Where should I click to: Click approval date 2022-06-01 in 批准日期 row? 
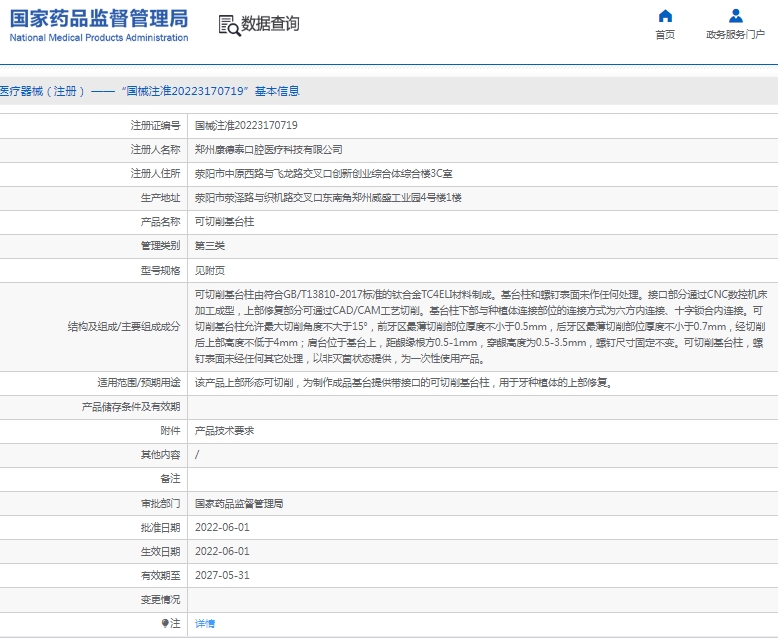222,527
